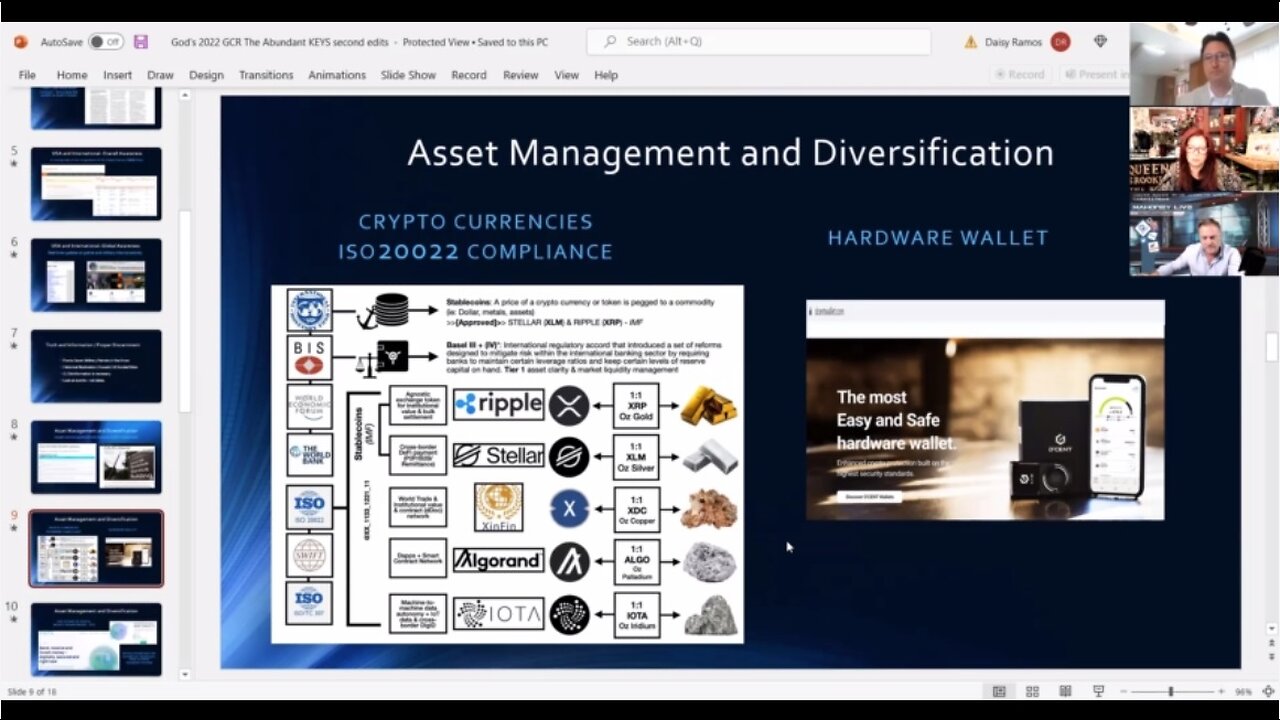The width and height of the screenshot is (1280, 720).
Task: Switch to the Home tab
Action: [72, 75]
